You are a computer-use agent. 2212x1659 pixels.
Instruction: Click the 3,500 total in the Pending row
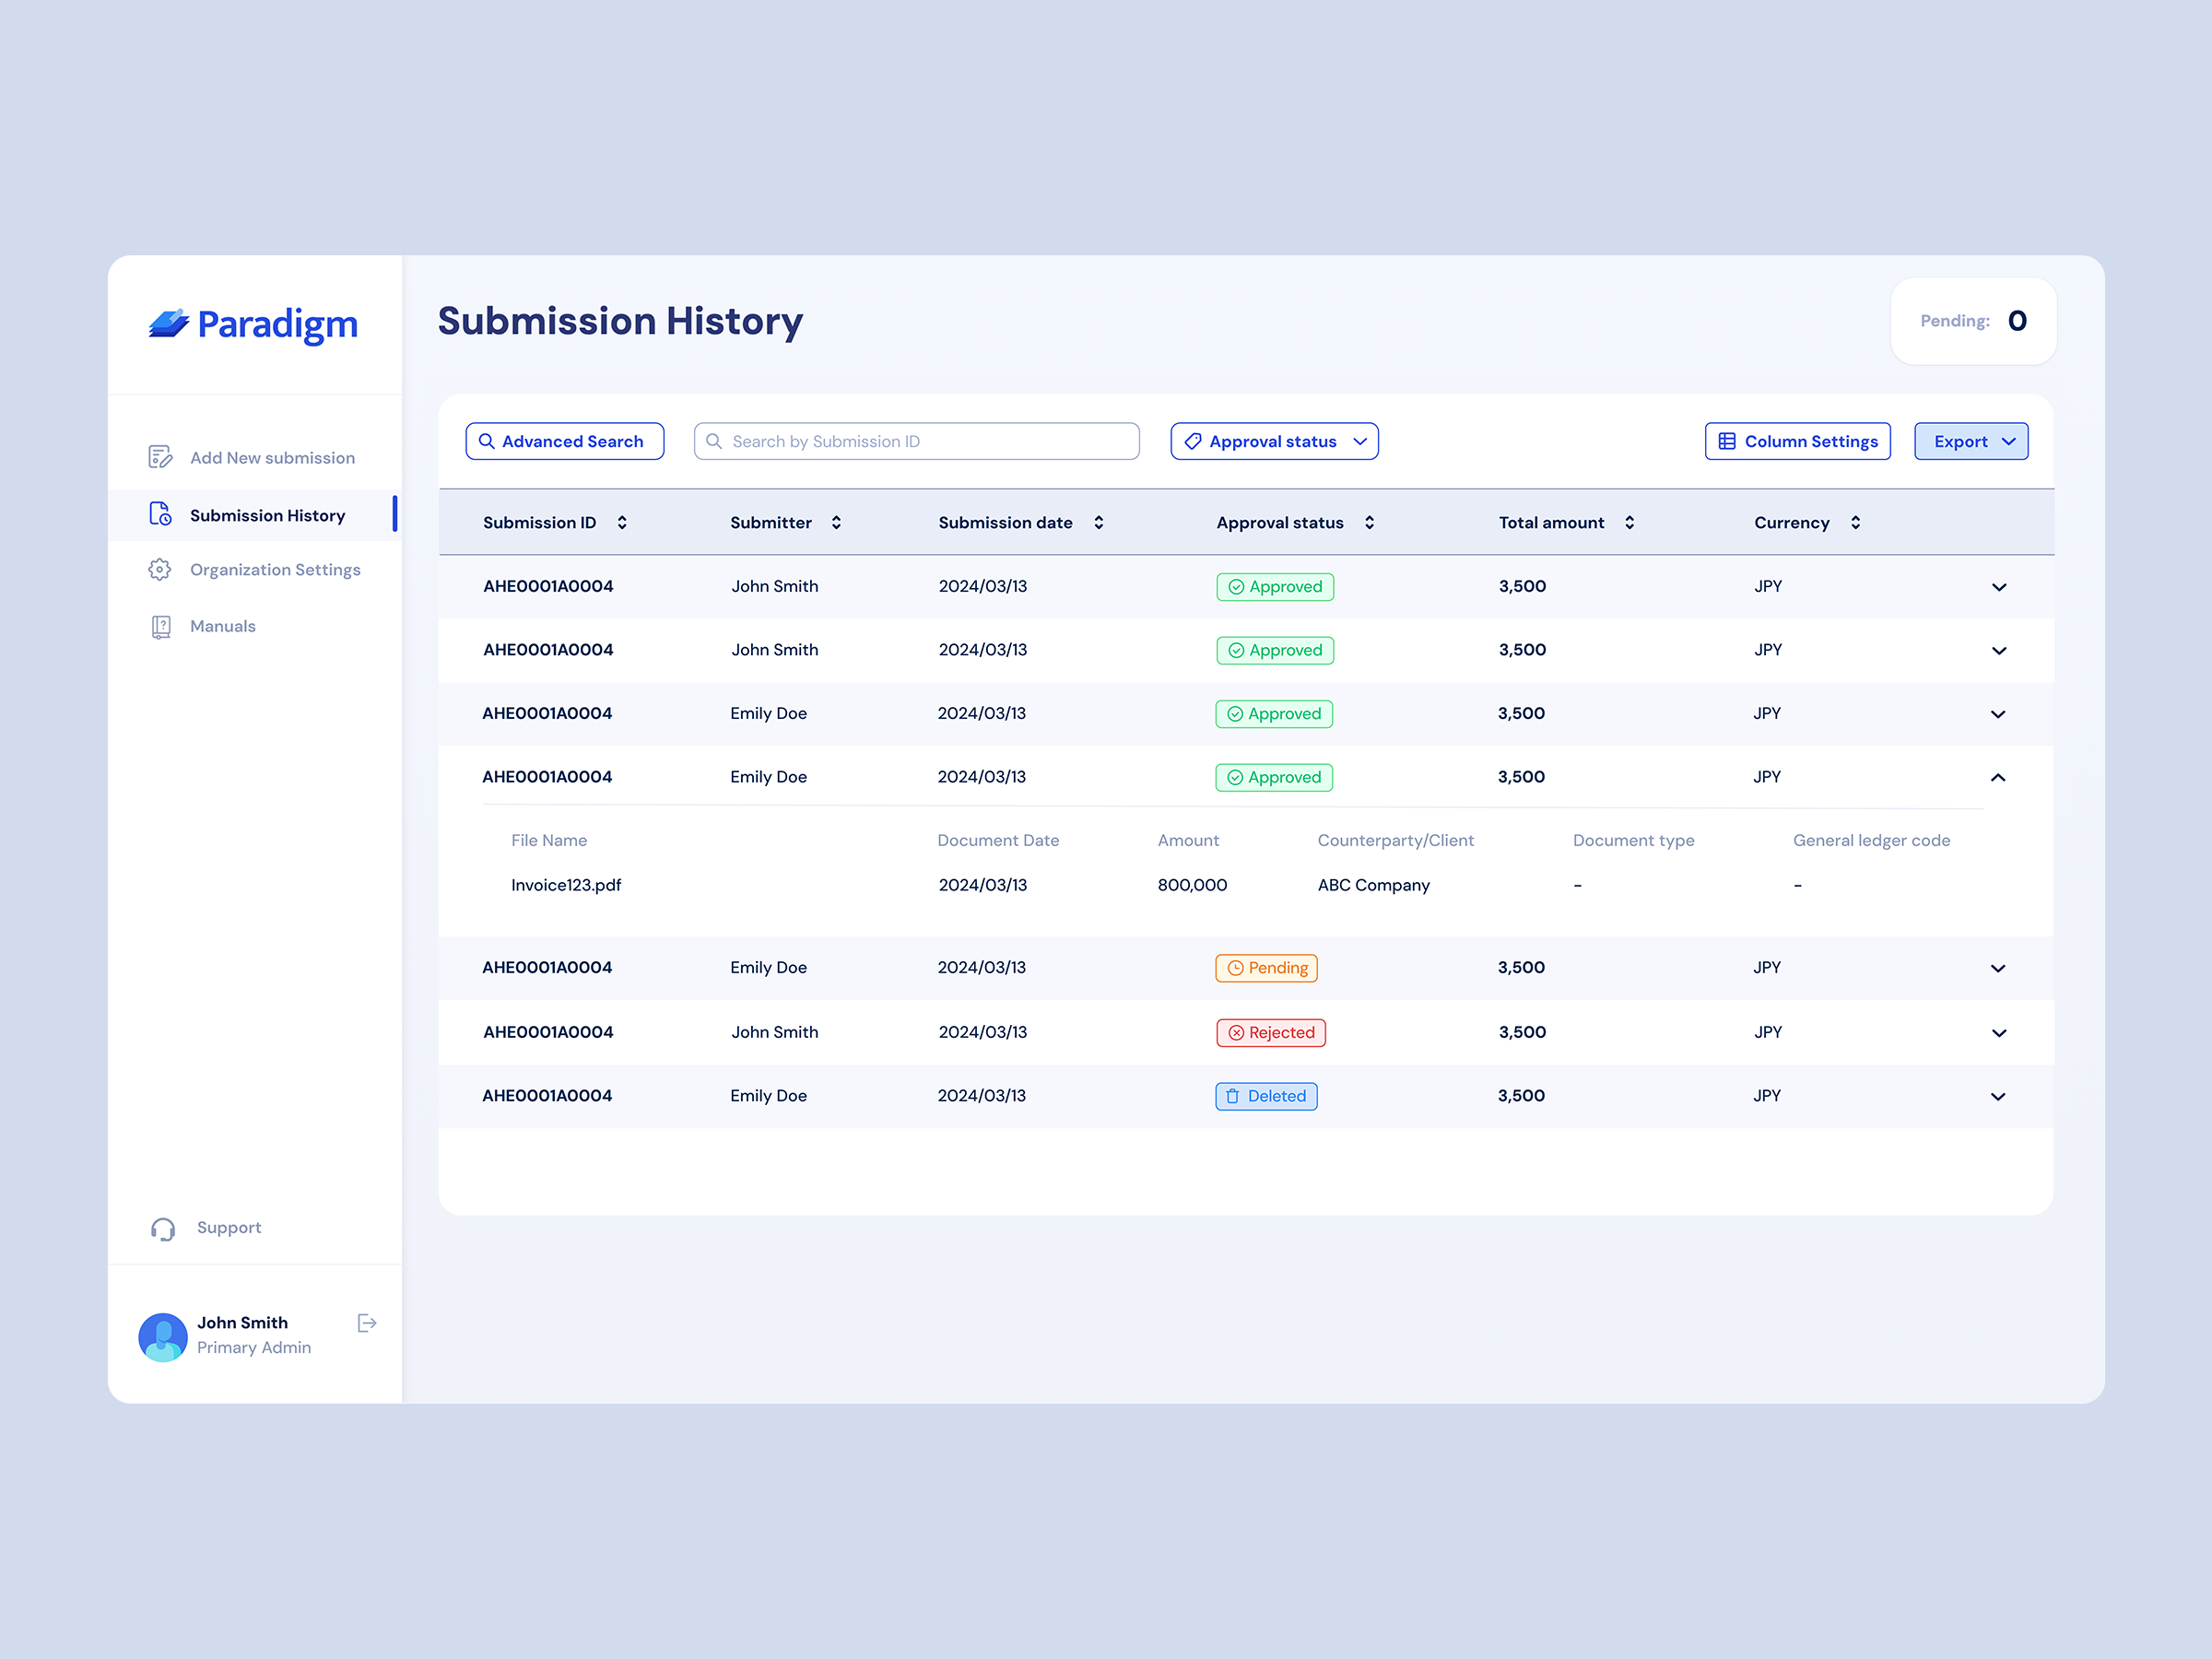click(1521, 968)
